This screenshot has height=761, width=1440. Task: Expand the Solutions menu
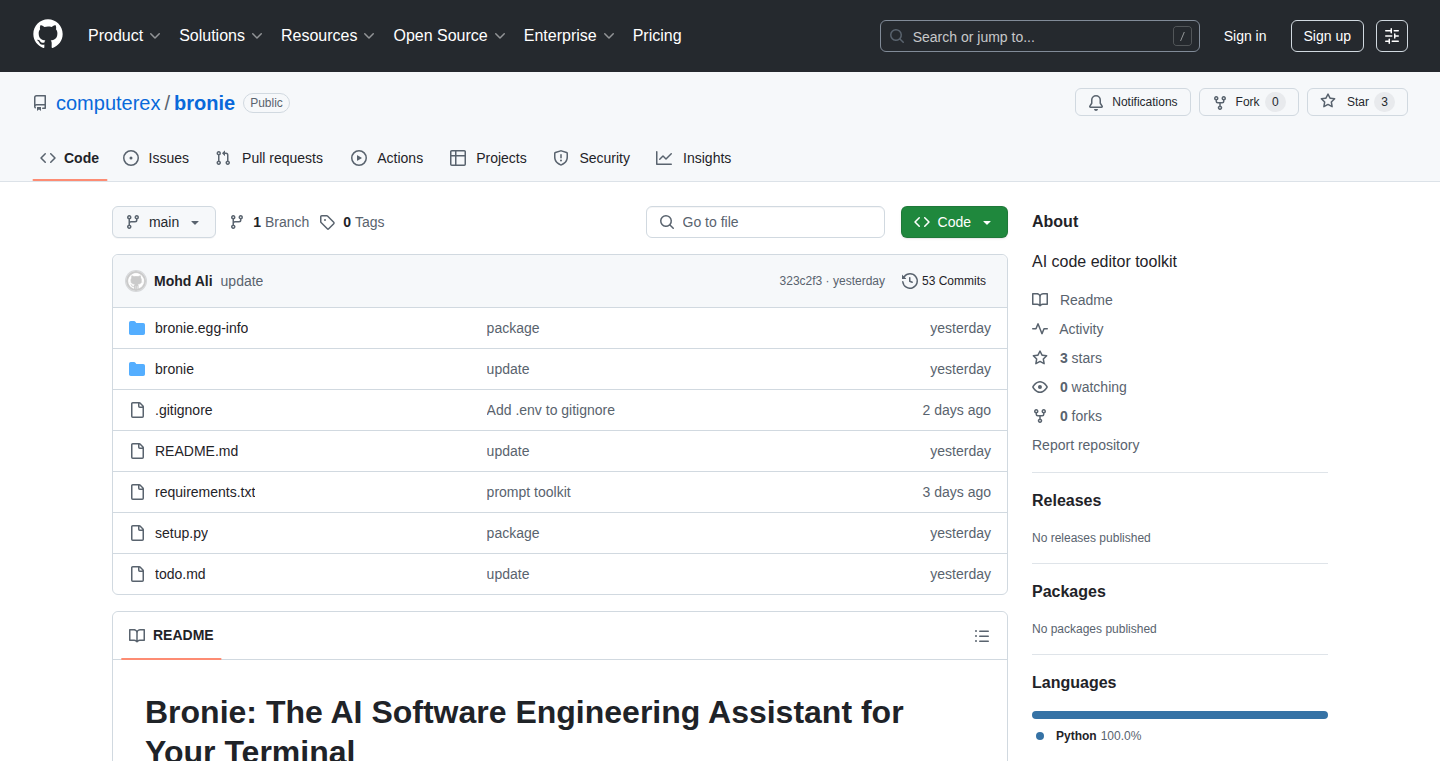[x=221, y=35]
